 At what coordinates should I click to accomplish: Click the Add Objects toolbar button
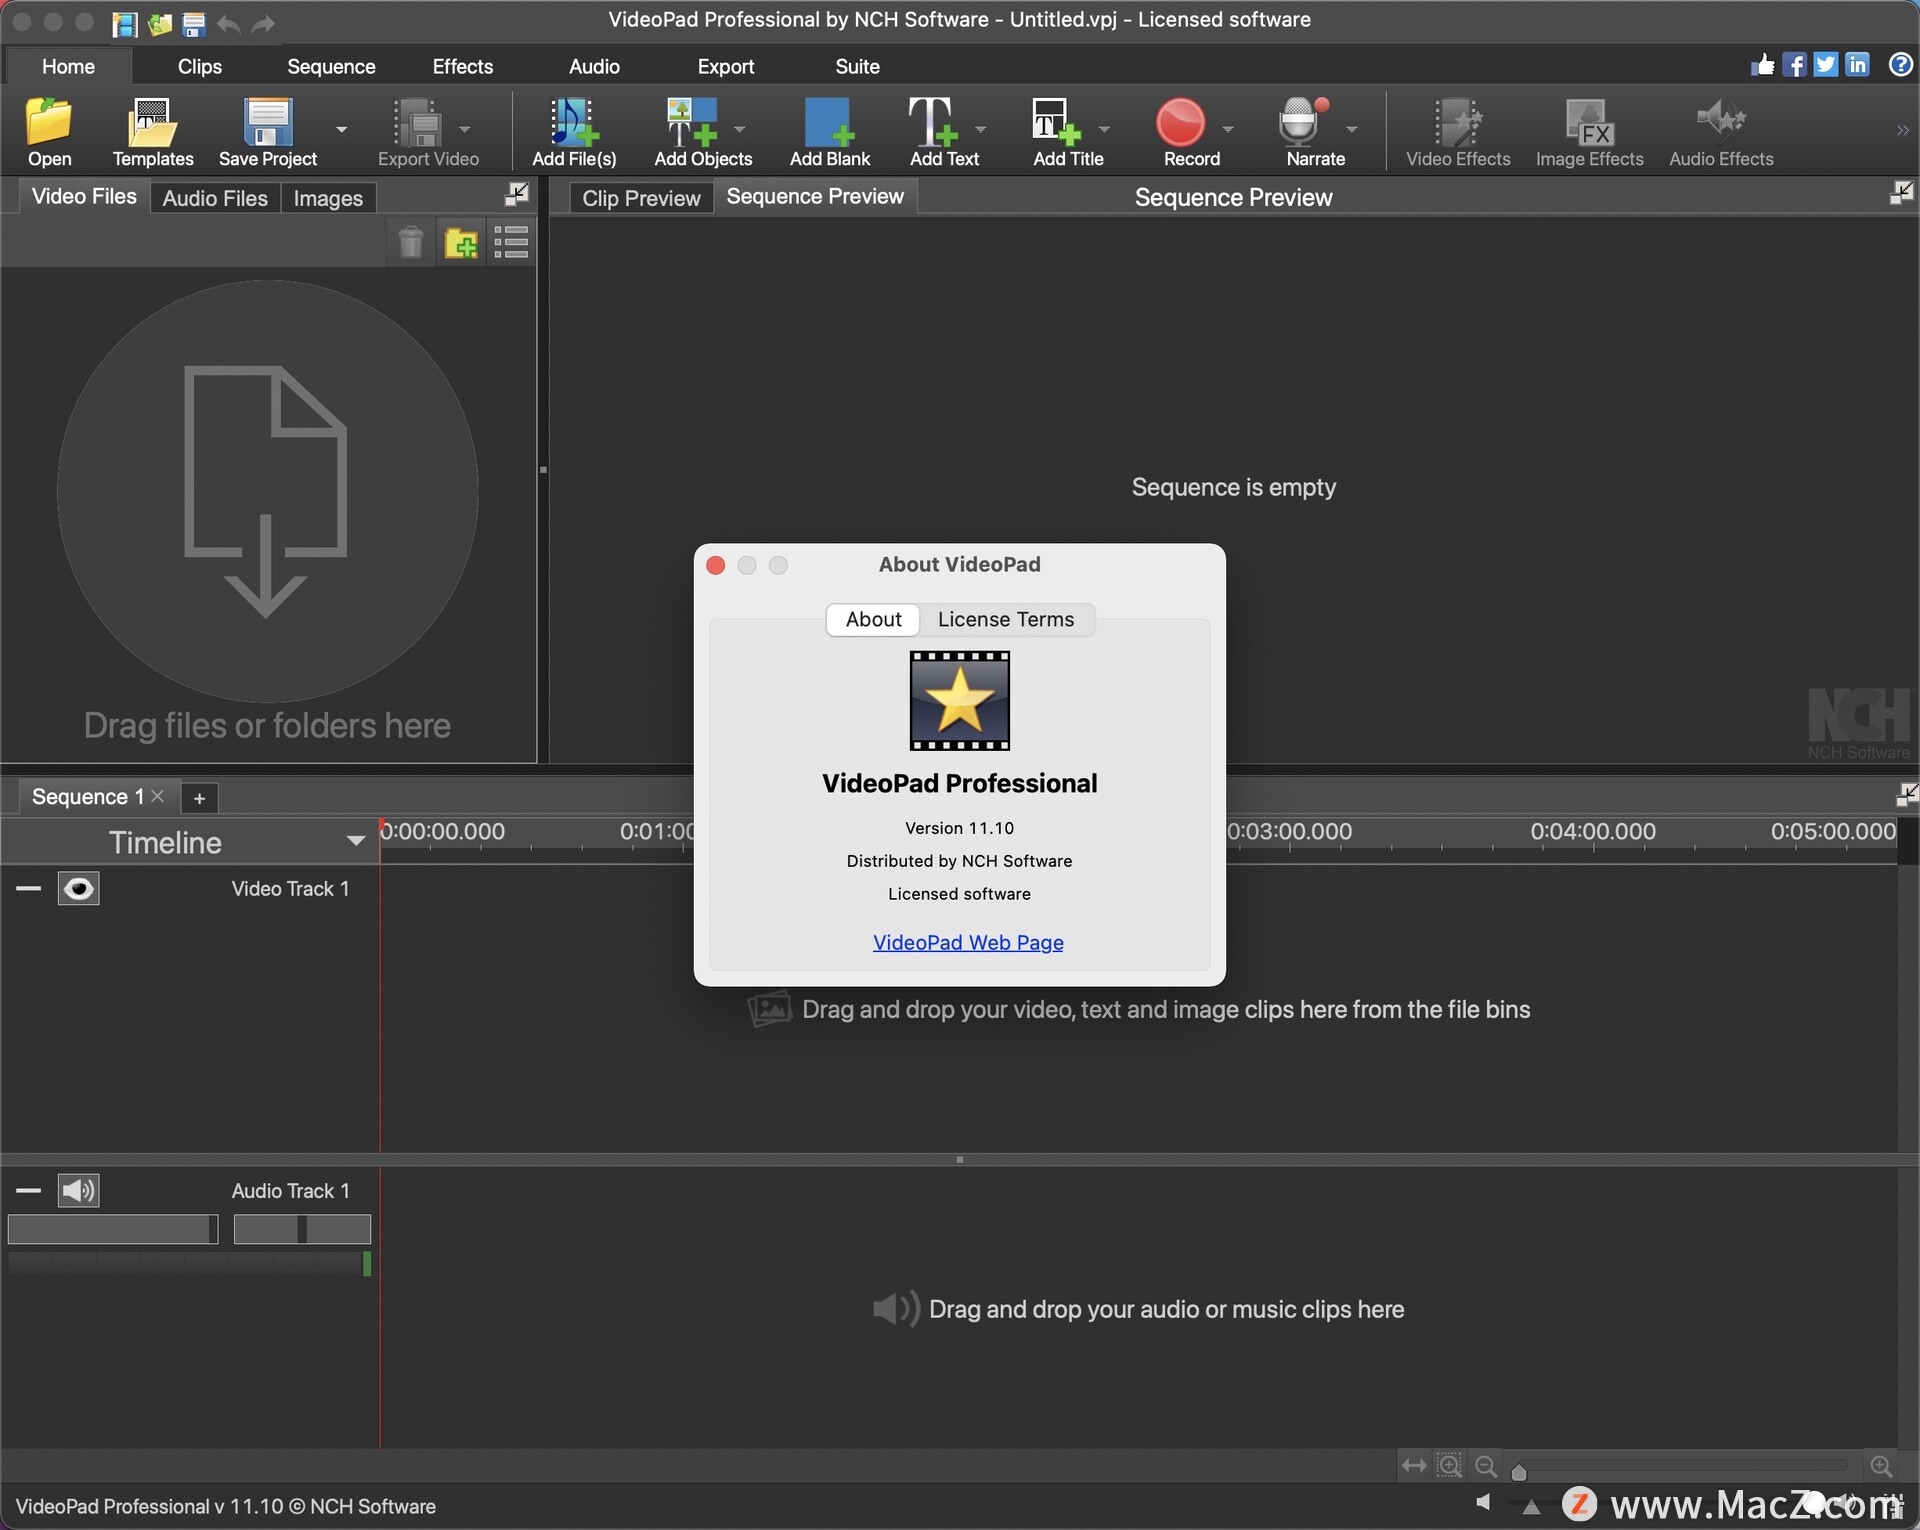click(x=703, y=132)
